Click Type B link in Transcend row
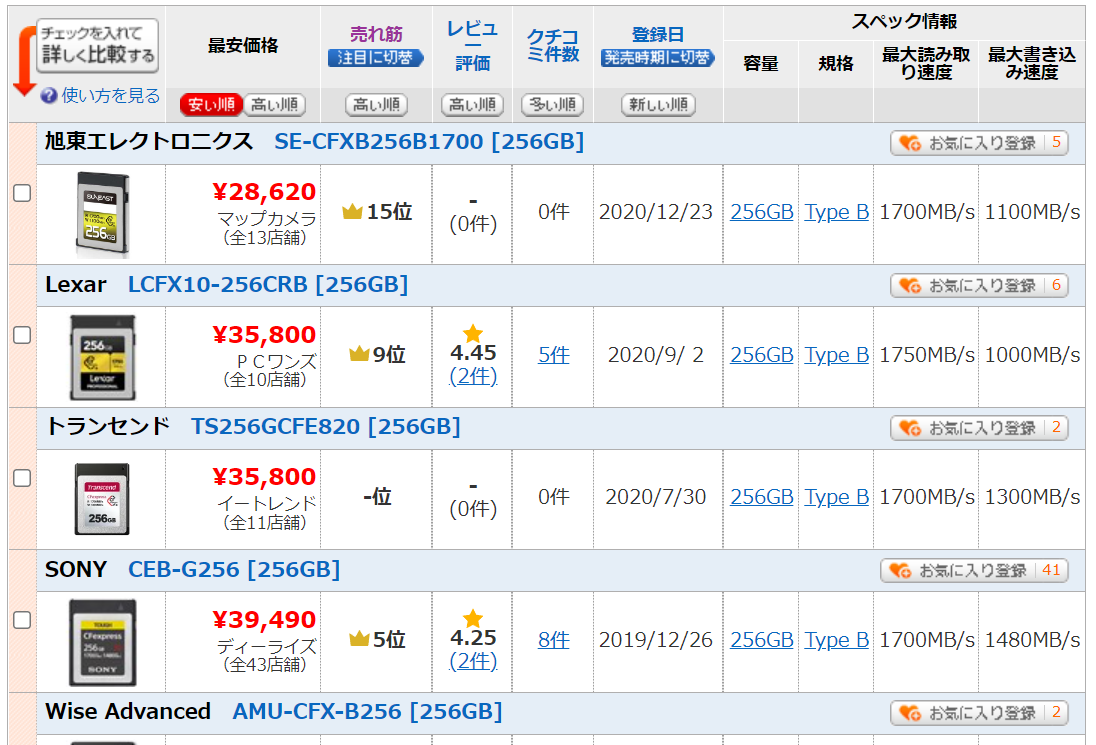Image resolution: width=1096 pixels, height=745 pixels. (837, 497)
